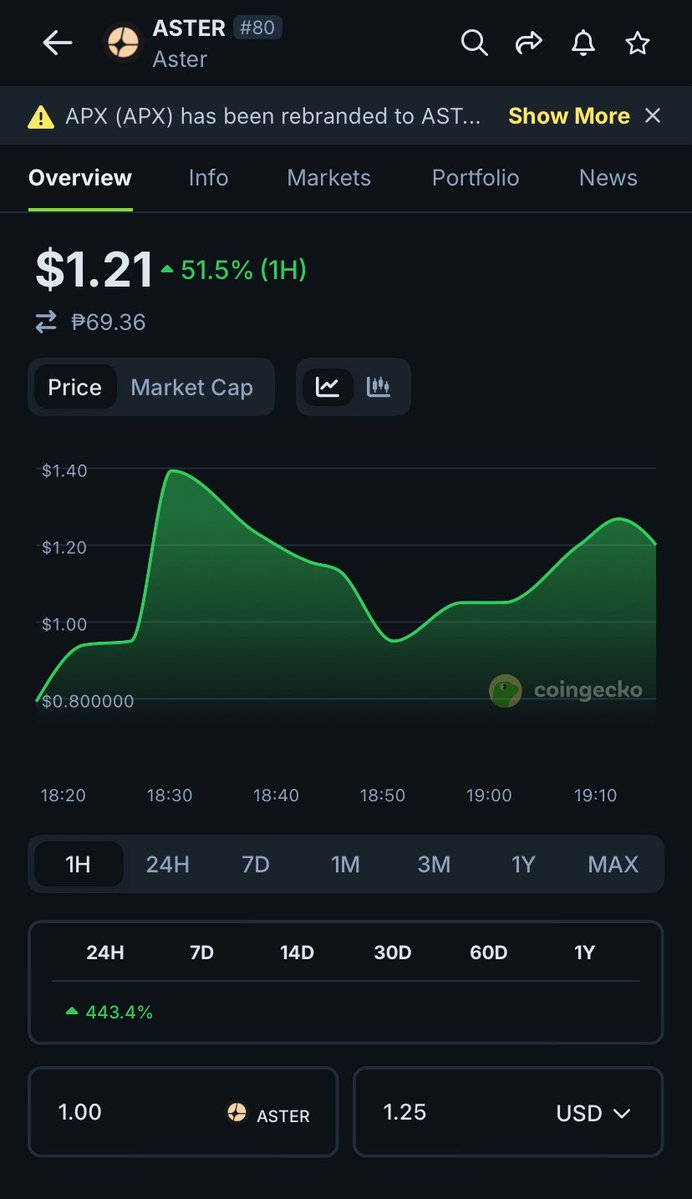Set a price alert bell
Viewport: 692px width, 1199px height.
pos(583,43)
